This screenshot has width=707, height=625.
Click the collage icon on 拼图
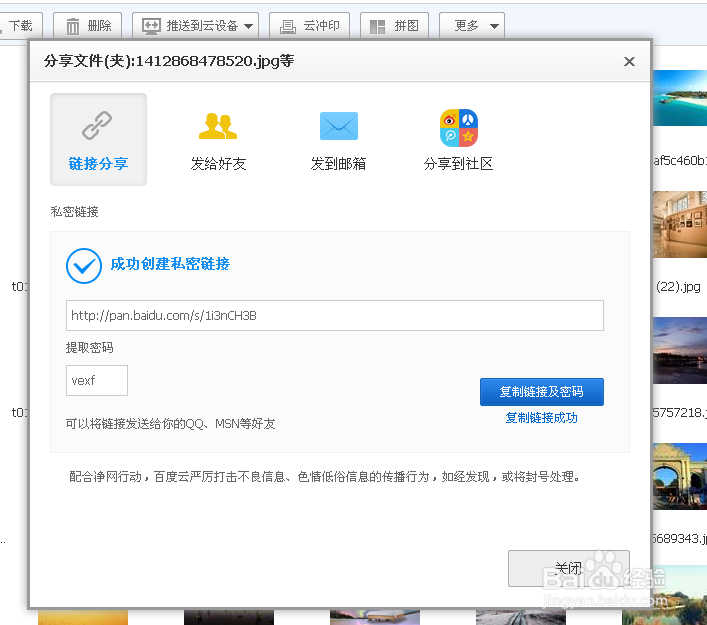tap(377, 27)
